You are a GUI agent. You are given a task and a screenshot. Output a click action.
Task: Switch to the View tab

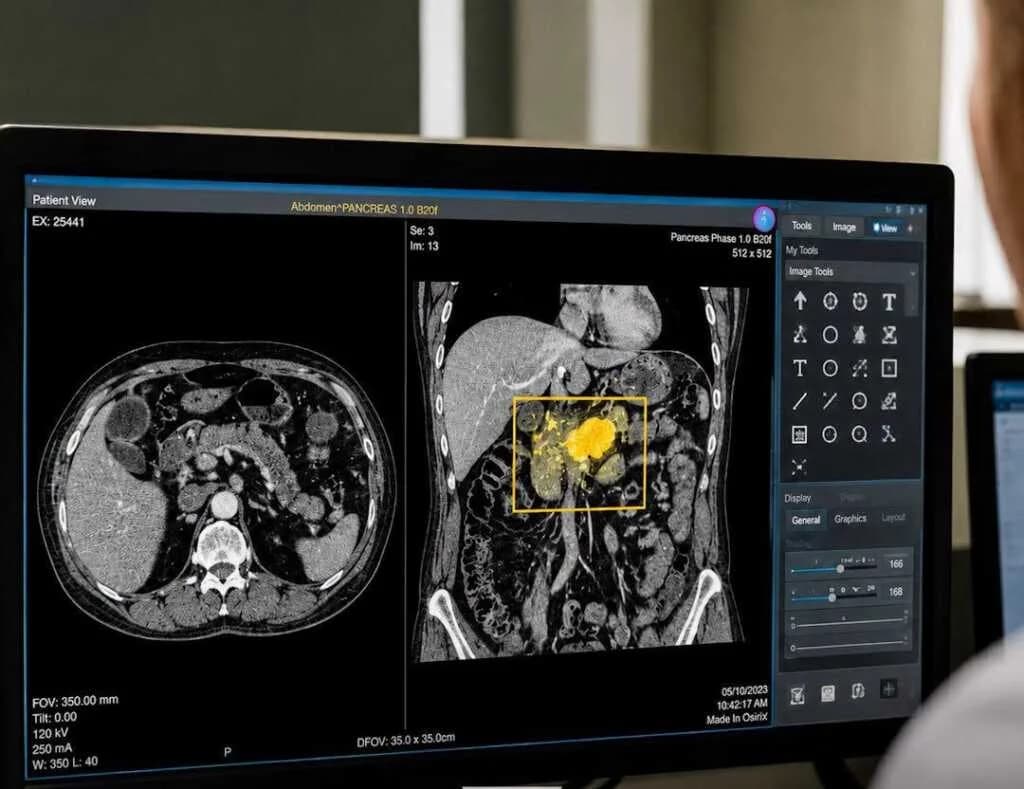885,228
